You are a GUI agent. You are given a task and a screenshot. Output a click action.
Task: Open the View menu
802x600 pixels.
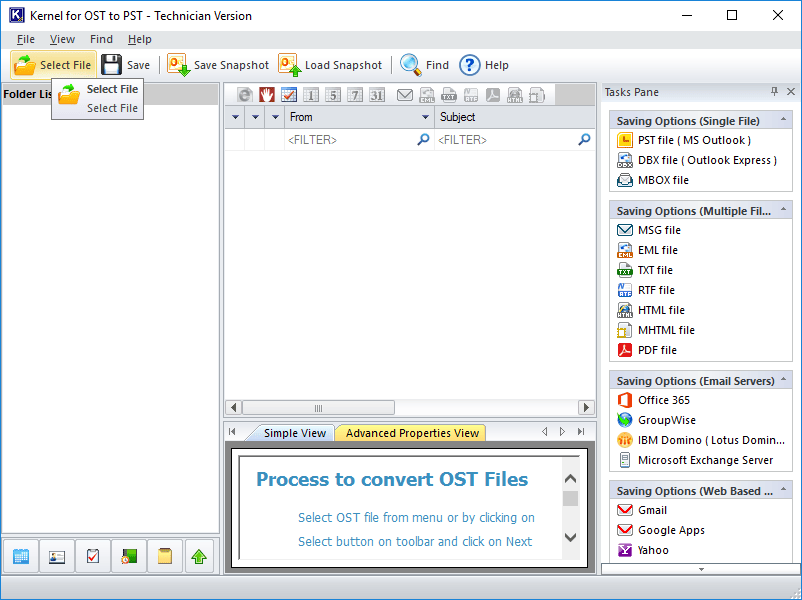(62, 39)
